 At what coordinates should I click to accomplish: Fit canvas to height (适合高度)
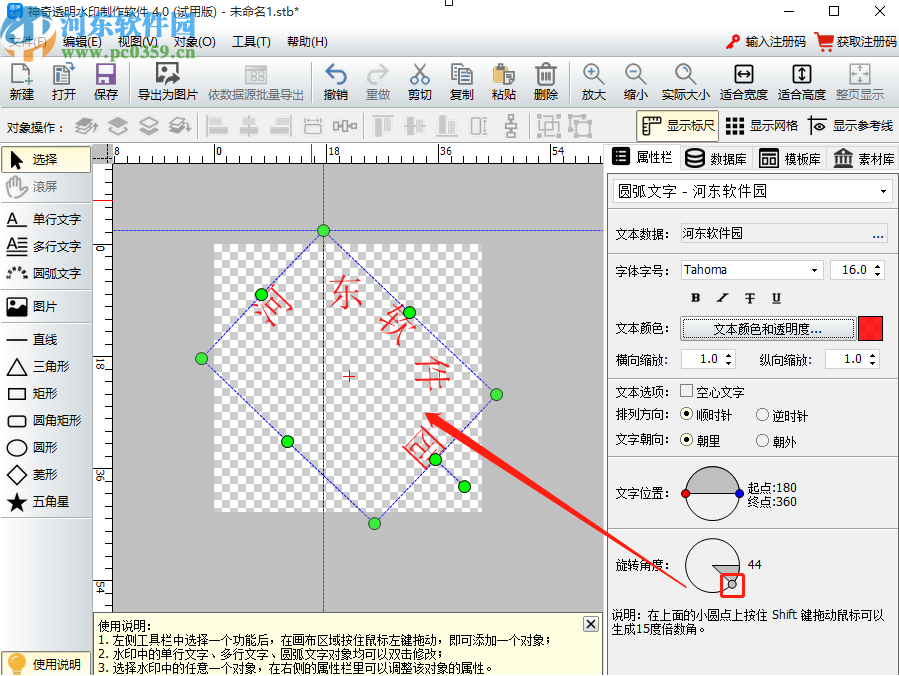[x=802, y=82]
